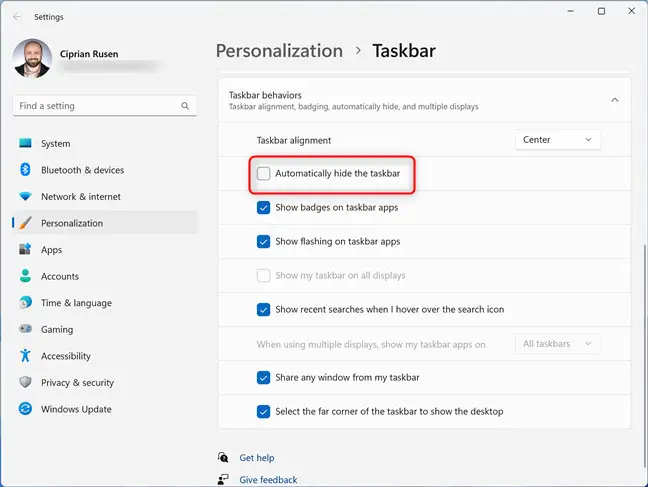Image resolution: width=648 pixels, height=487 pixels.
Task: Click 'When using multiple displays' label
Action: (371, 344)
